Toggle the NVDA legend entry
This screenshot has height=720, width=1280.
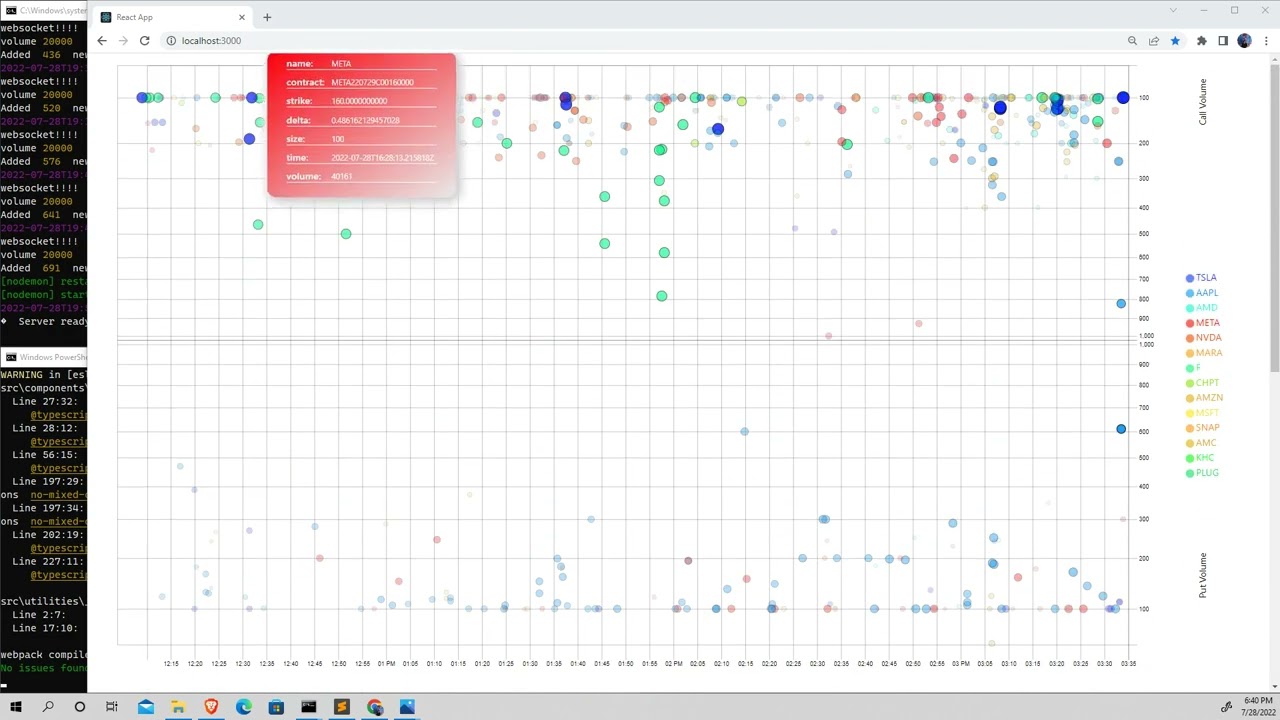[1204, 338]
